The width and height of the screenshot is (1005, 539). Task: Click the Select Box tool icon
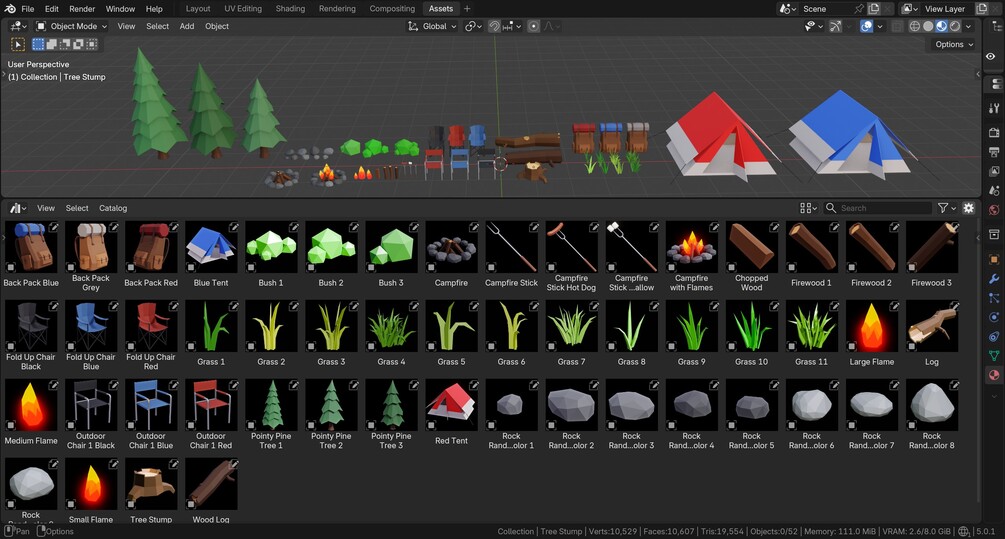[x=18, y=44]
